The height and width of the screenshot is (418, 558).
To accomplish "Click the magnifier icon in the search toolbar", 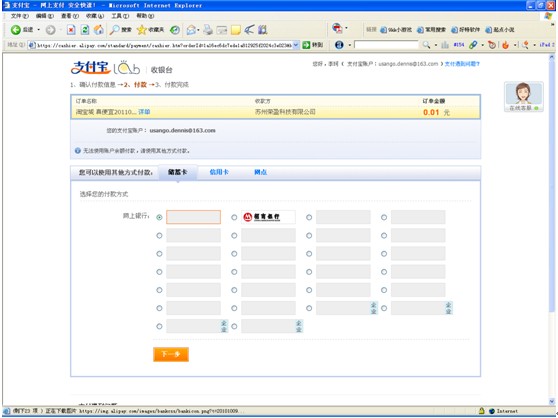I will click(426, 45).
